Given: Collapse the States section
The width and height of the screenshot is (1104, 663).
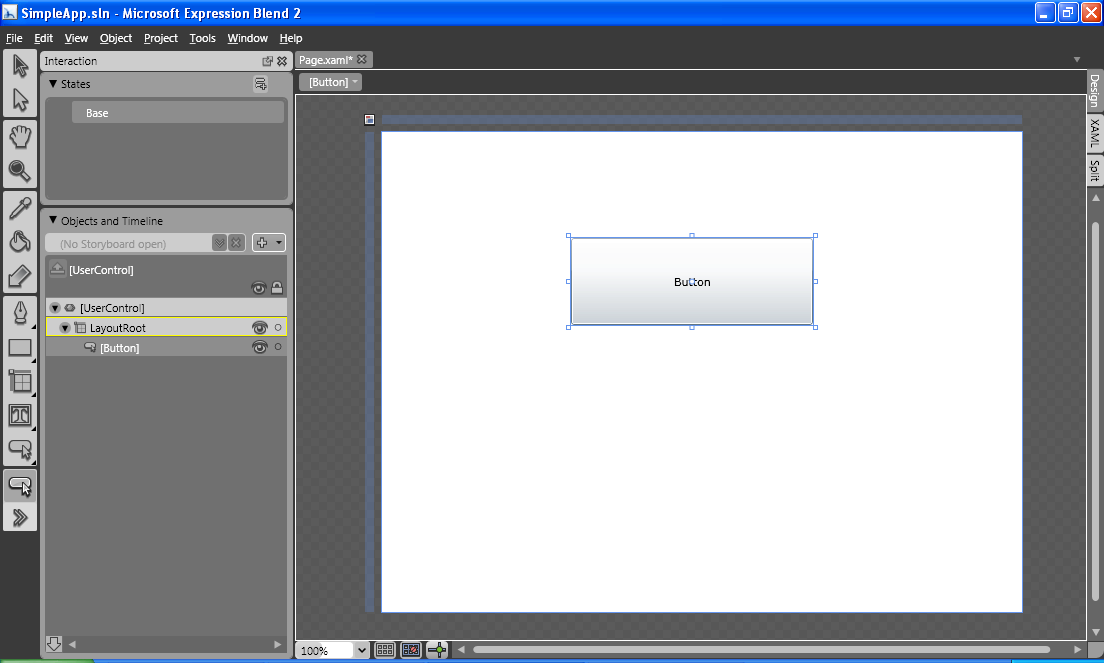Looking at the screenshot, I should point(53,84).
